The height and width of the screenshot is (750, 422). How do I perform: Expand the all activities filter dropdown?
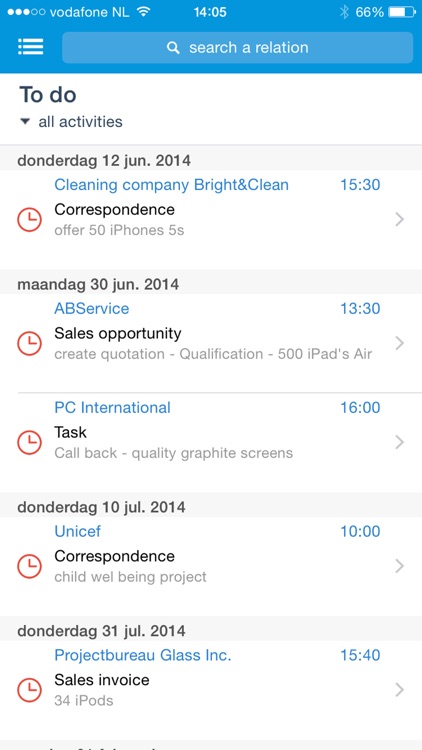click(x=71, y=121)
